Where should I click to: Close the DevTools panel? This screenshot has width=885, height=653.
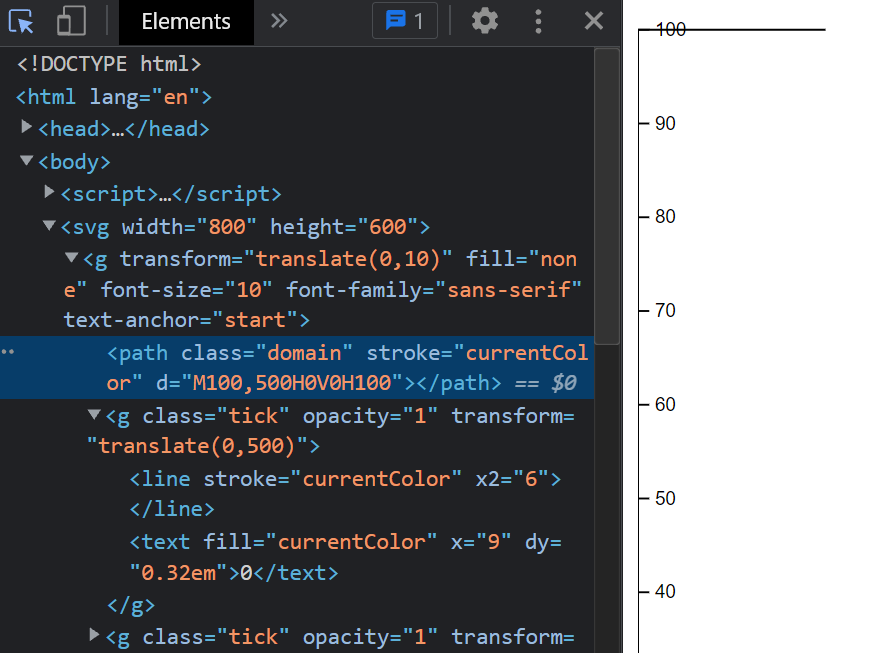click(x=594, y=21)
